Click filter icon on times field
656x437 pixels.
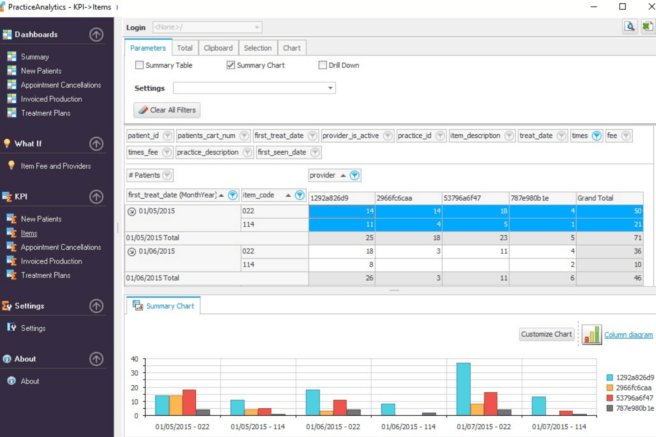point(597,135)
